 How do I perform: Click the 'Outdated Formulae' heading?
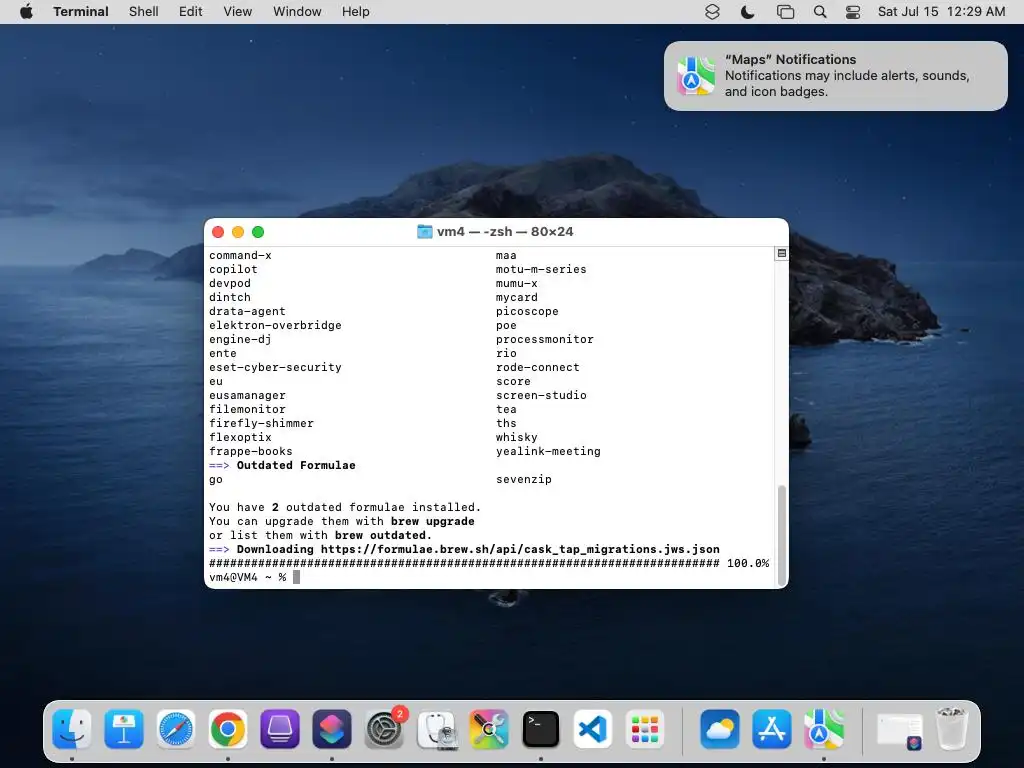[x=296, y=466]
